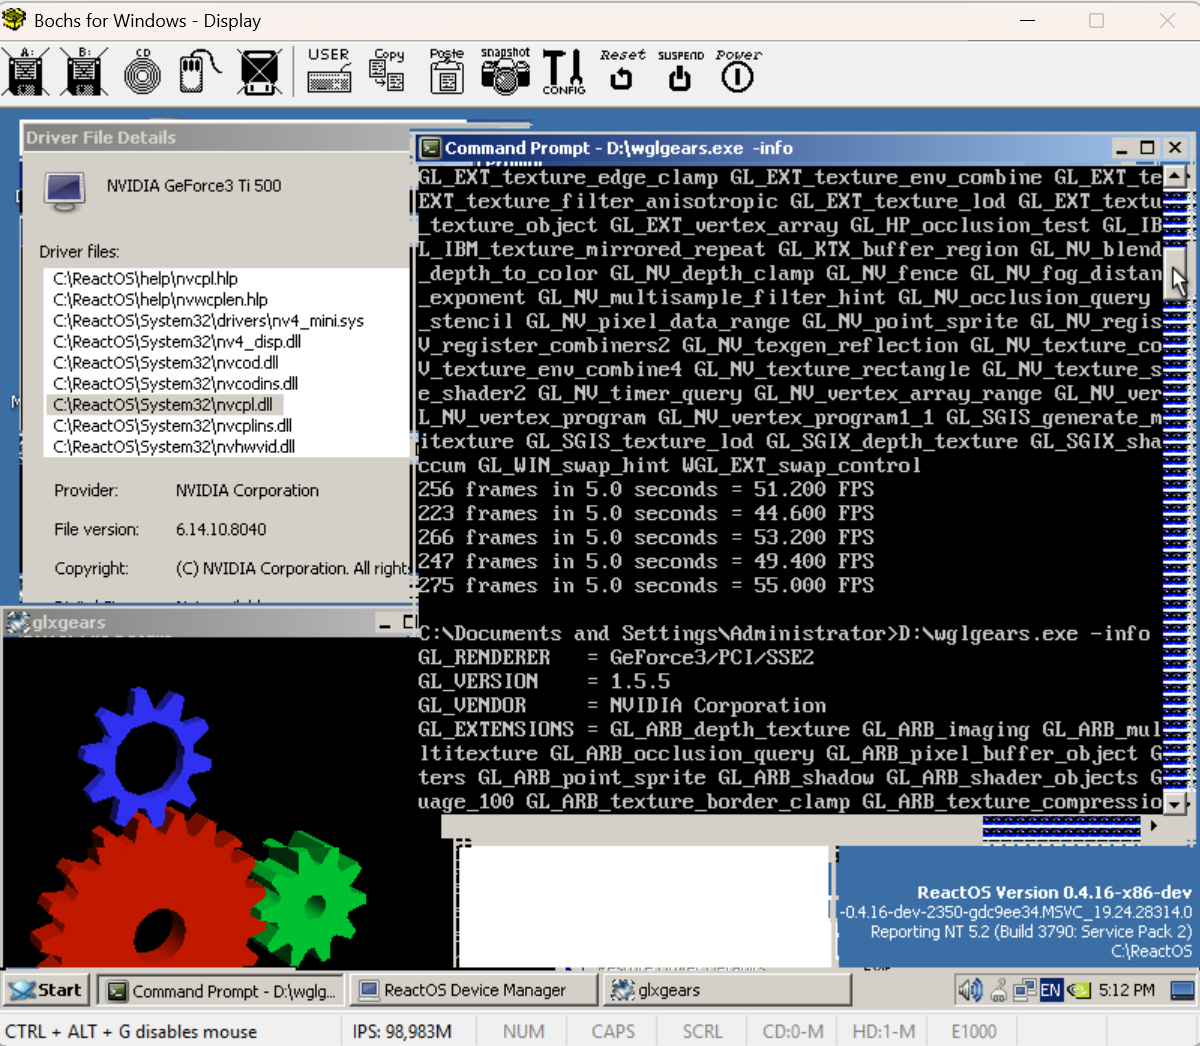
Task: Click the floppy drive B: icon
Action: click(x=84, y=72)
